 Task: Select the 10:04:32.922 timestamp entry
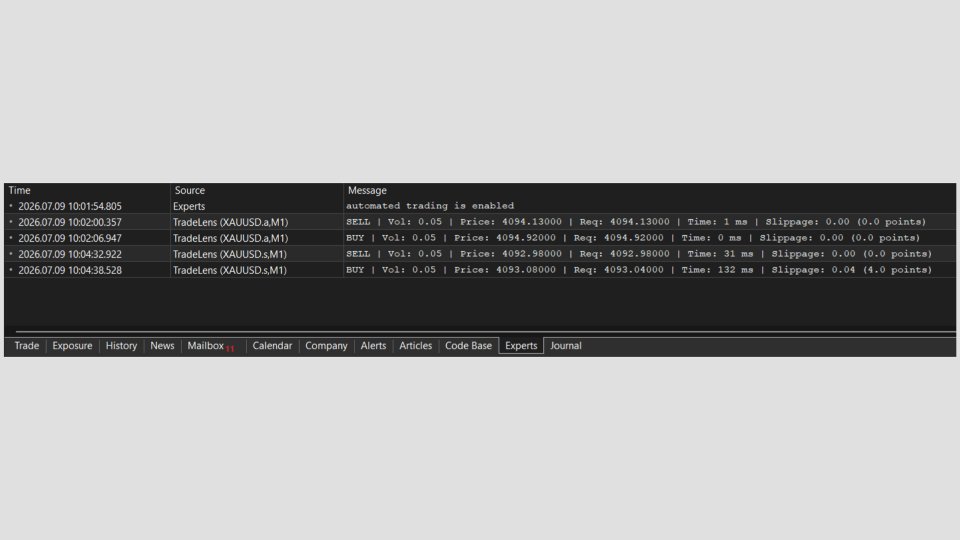(x=70, y=254)
